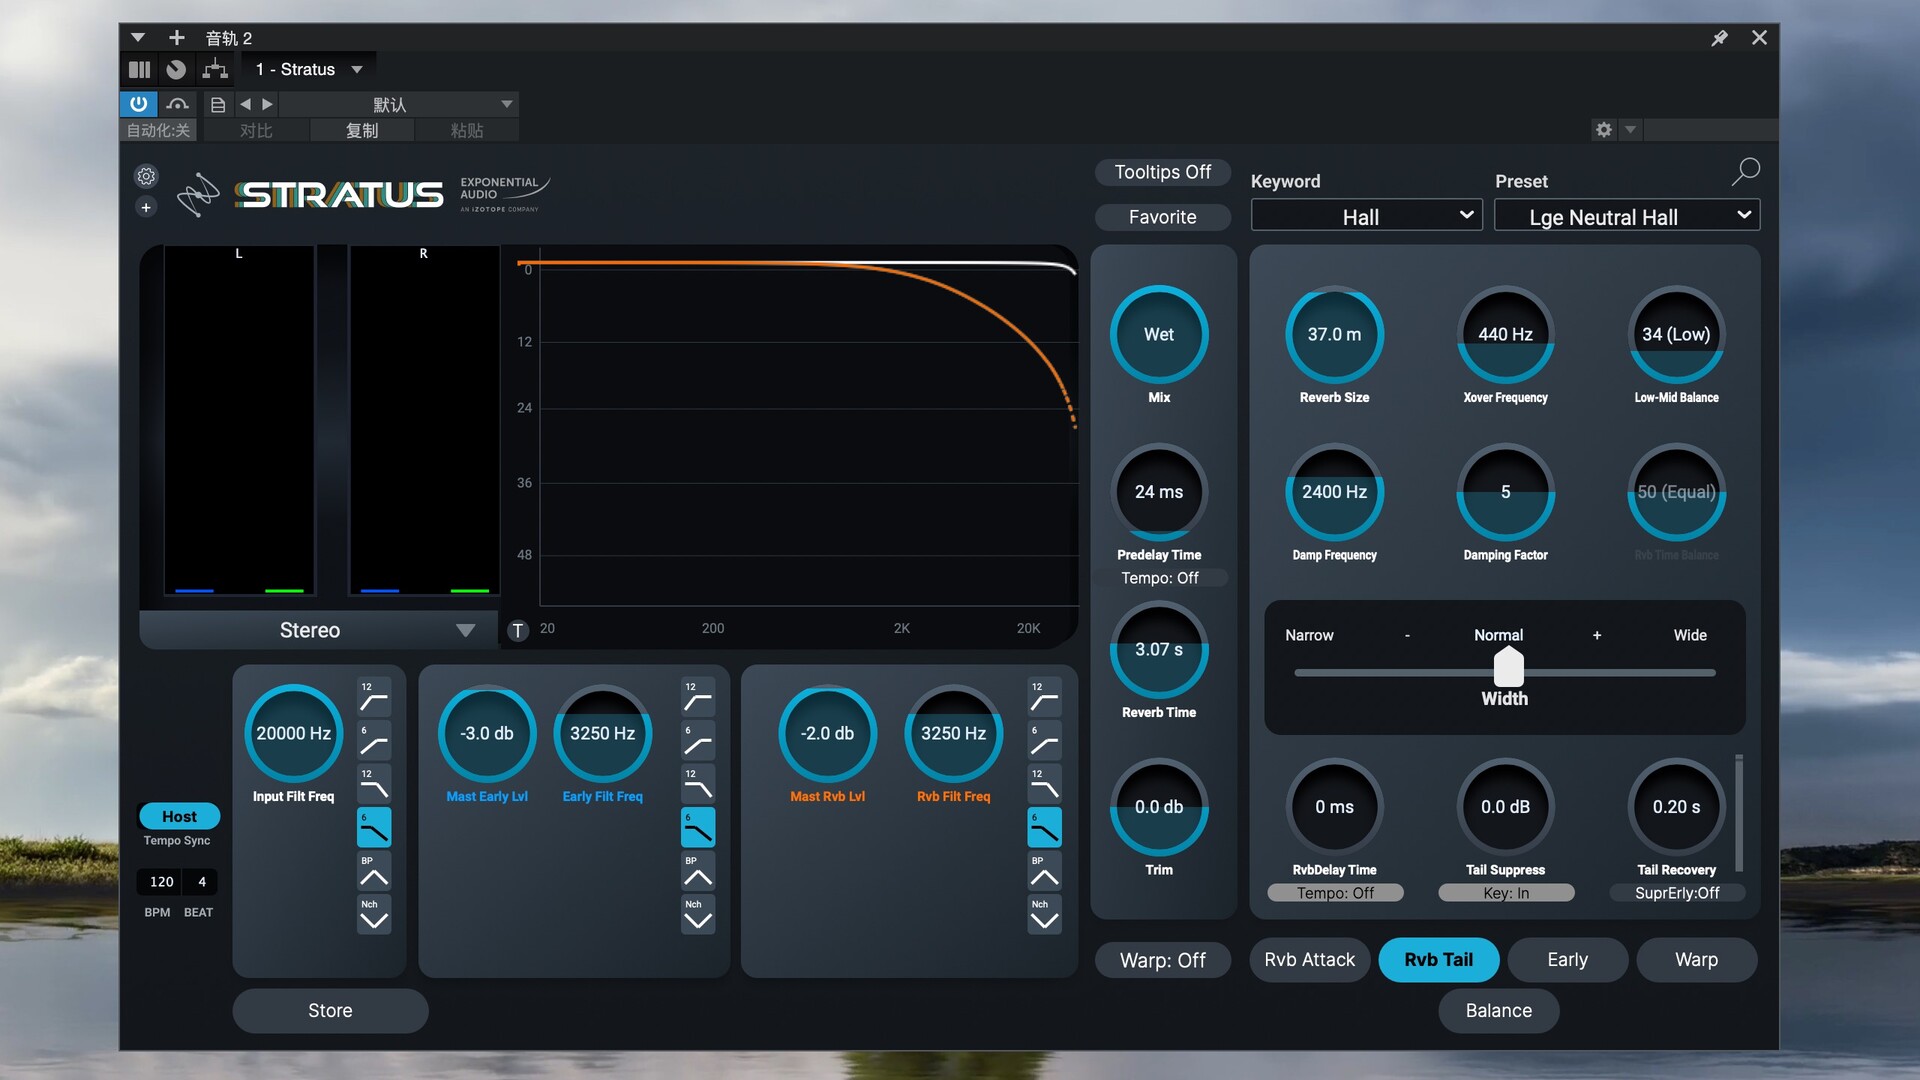
Task: Toggle the plugin power bypass button
Action: click(x=138, y=104)
